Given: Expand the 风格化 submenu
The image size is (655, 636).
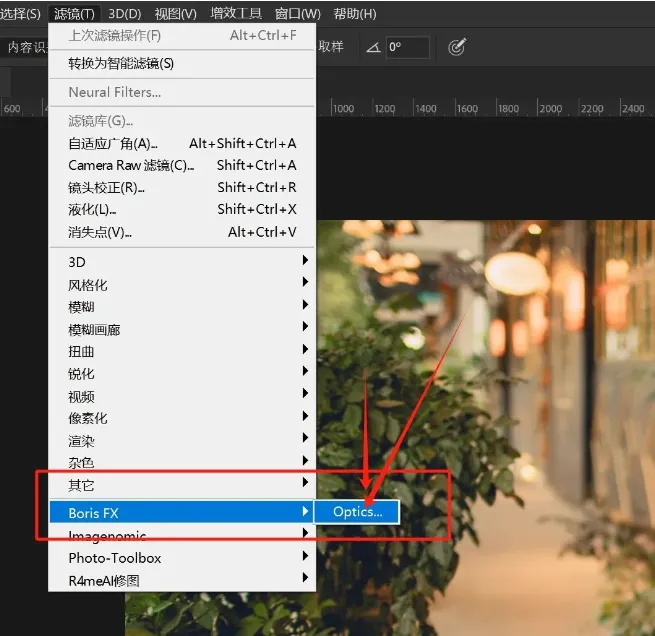Looking at the screenshot, I should (x=182, y=285).
